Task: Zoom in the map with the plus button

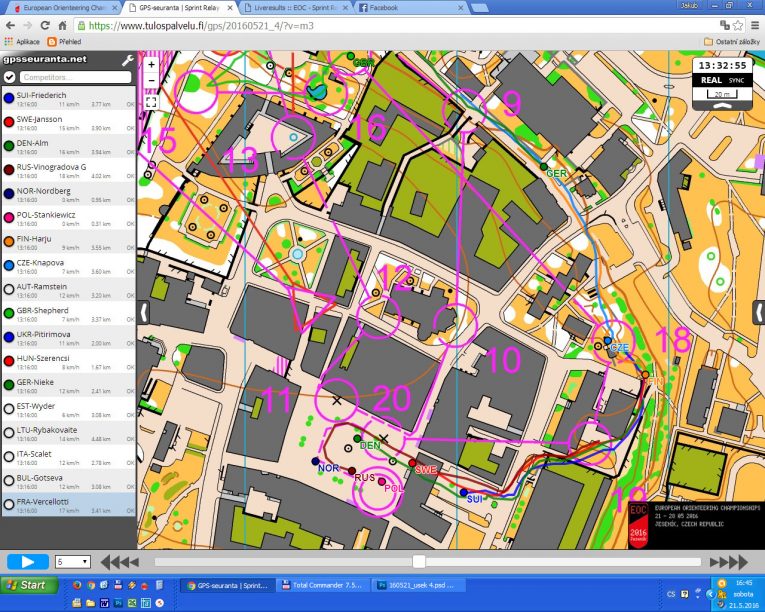Action: point(151,64)
